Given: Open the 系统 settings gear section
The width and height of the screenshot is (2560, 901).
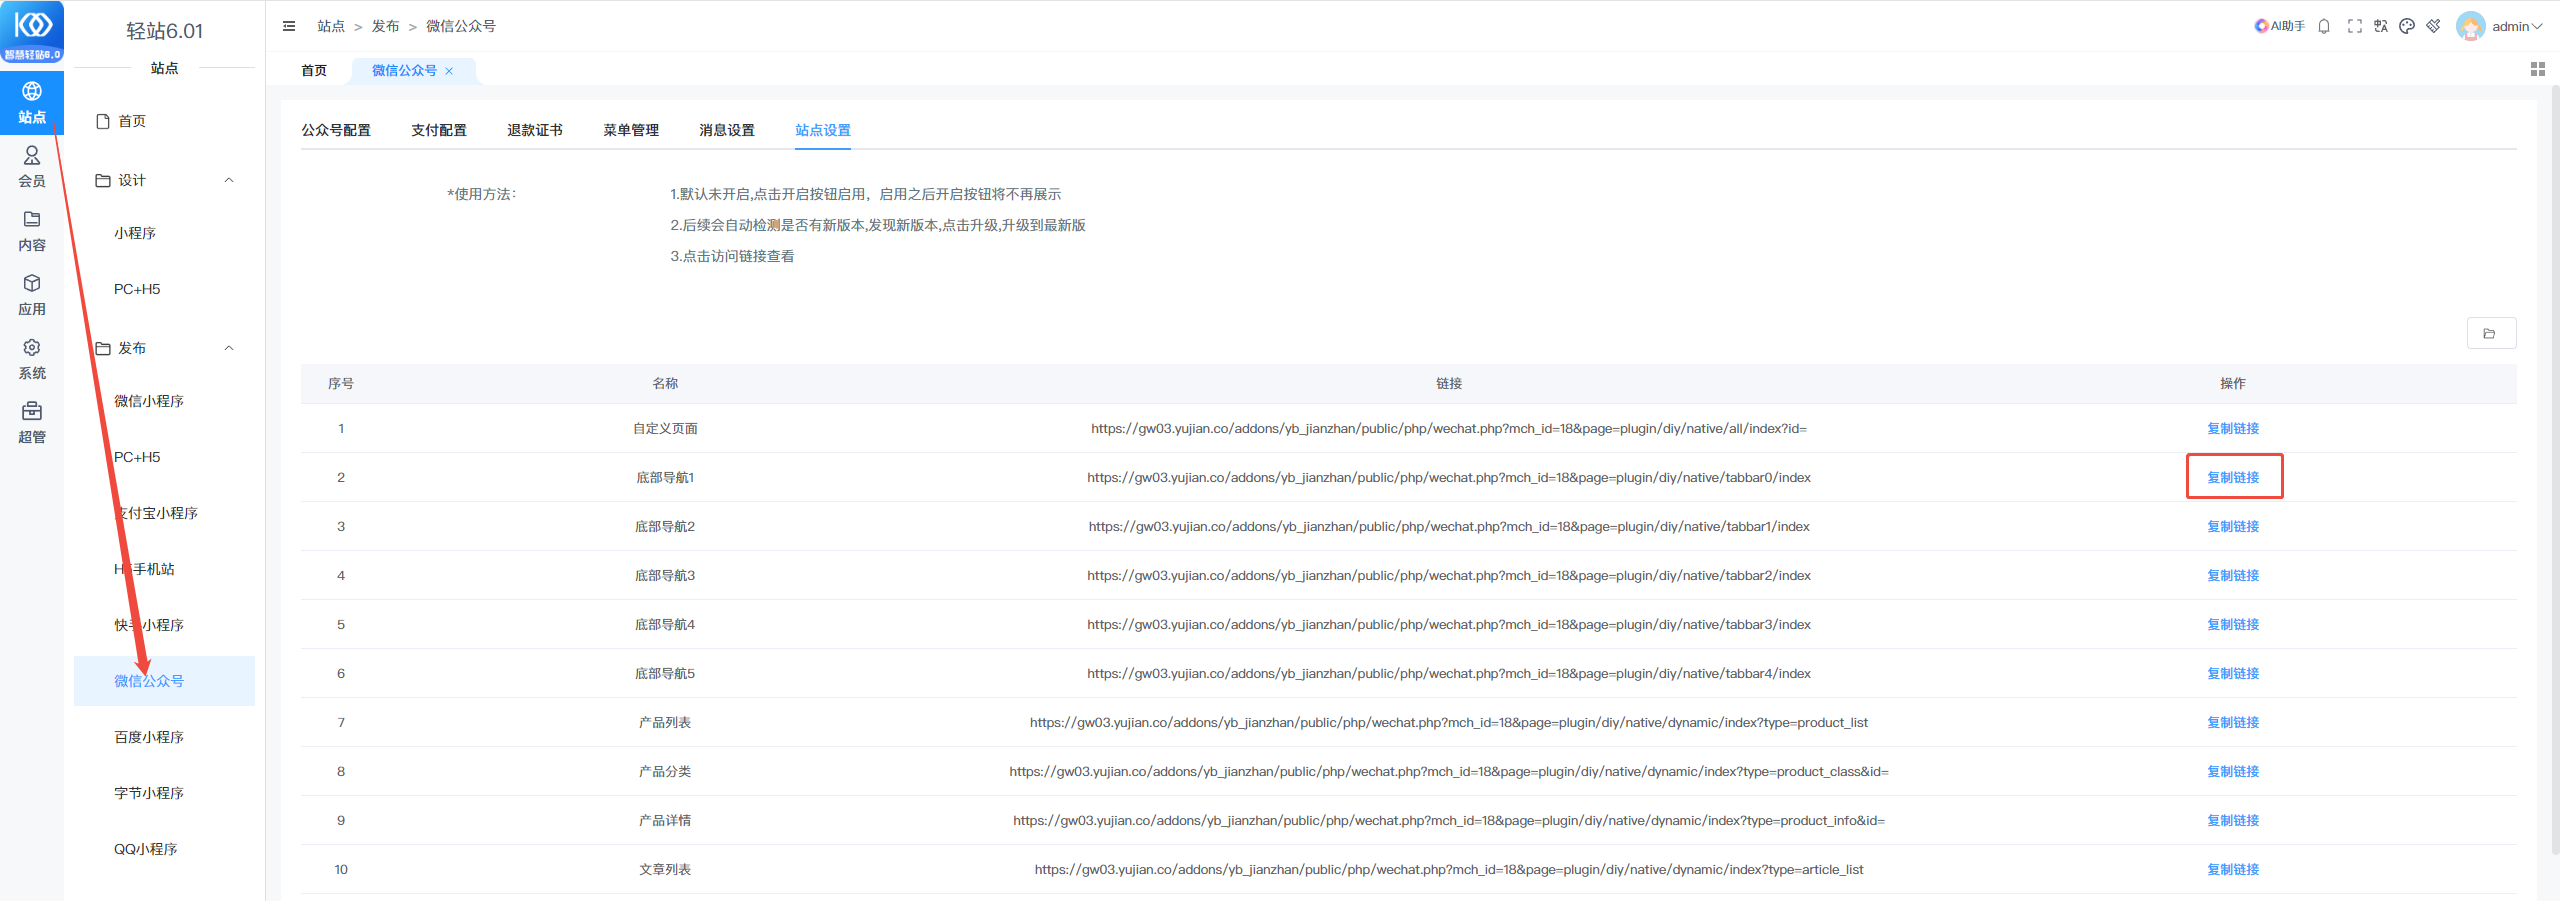Looking at the screenshot, I should (x=32, y=358).
